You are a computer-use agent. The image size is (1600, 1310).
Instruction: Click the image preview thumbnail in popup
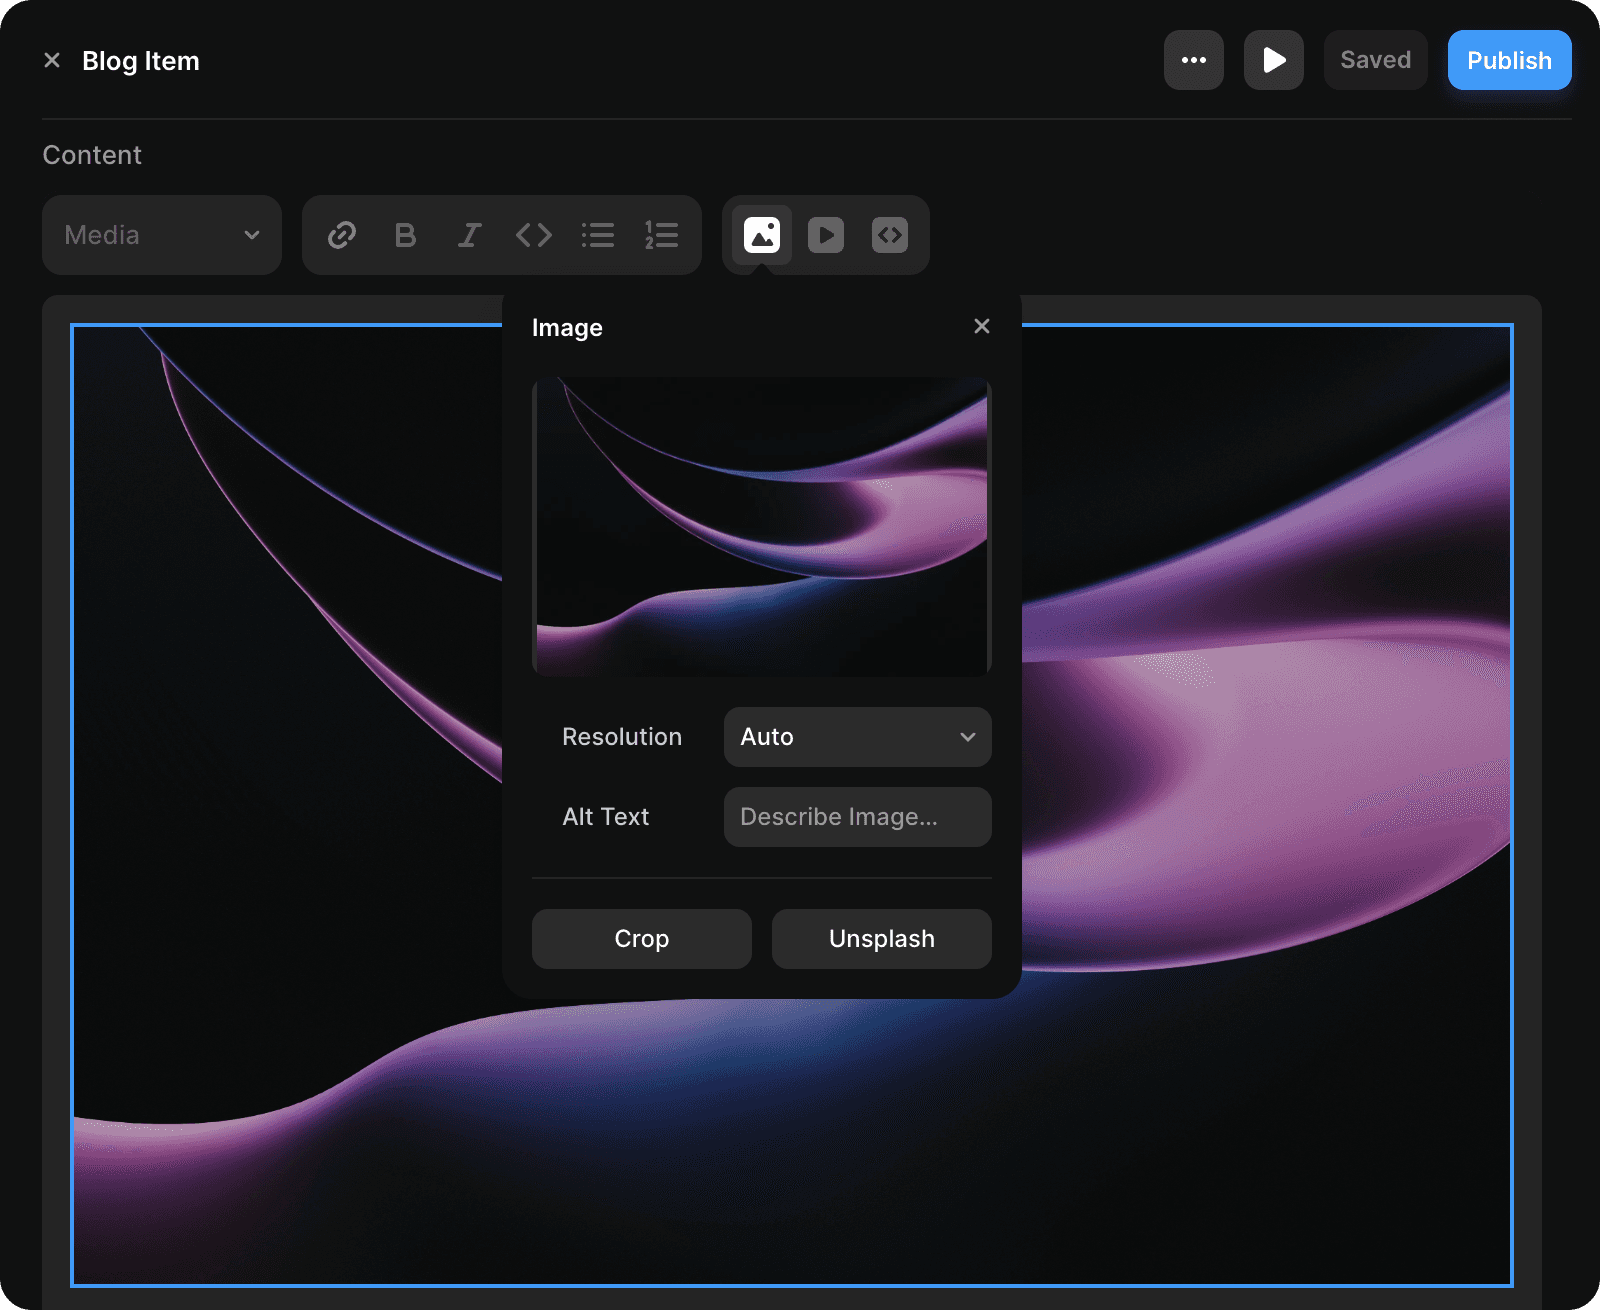click(x=761, y=527)
